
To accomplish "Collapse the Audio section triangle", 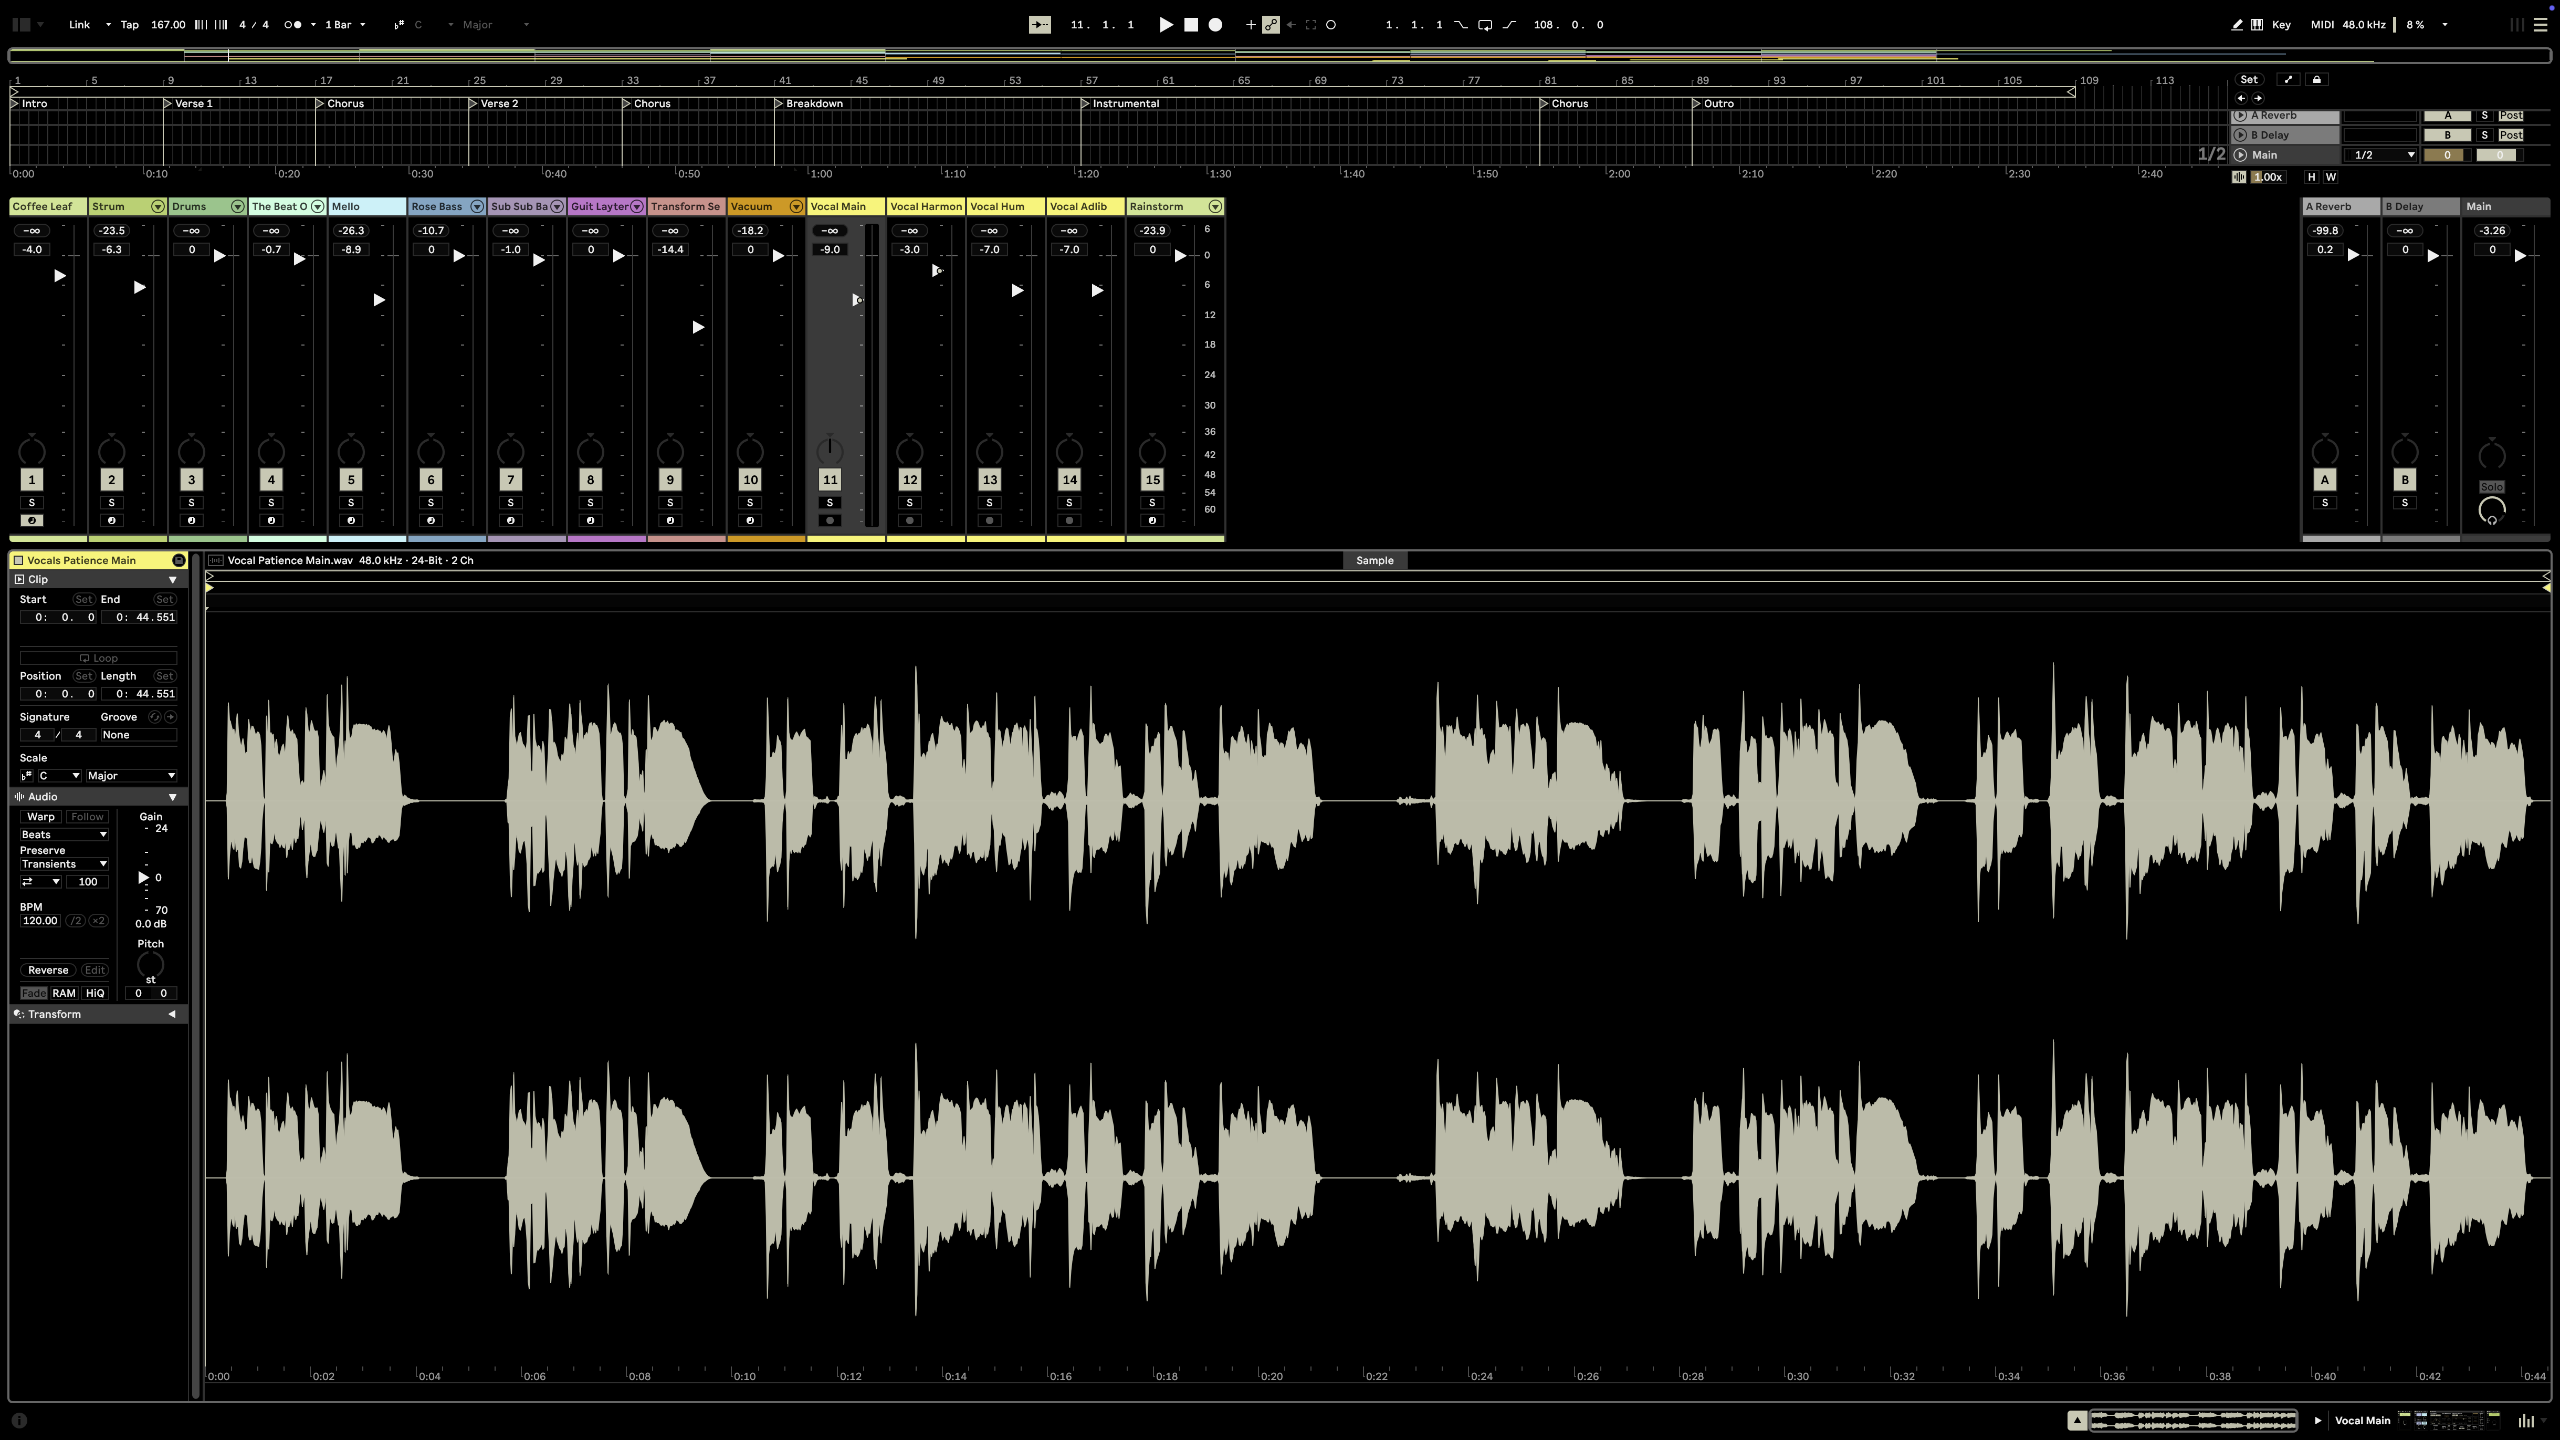I will [x=172, y=797].
